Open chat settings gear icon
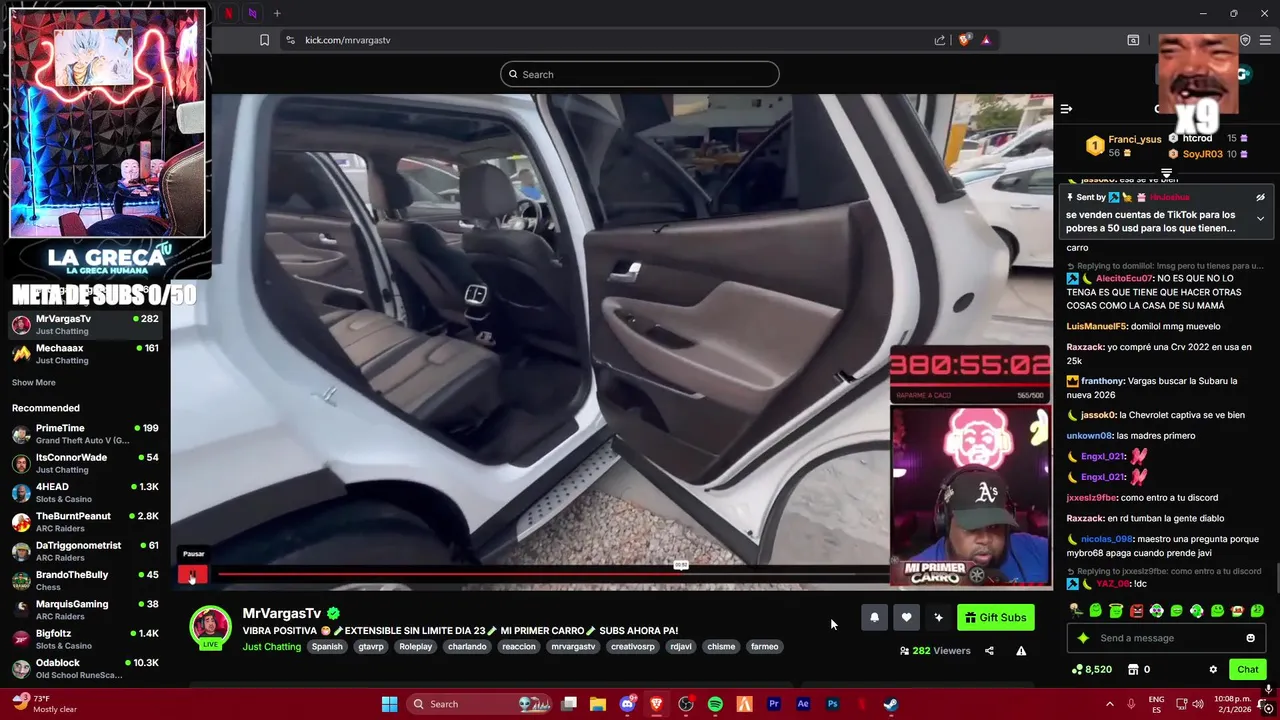 coord(1213,669)
